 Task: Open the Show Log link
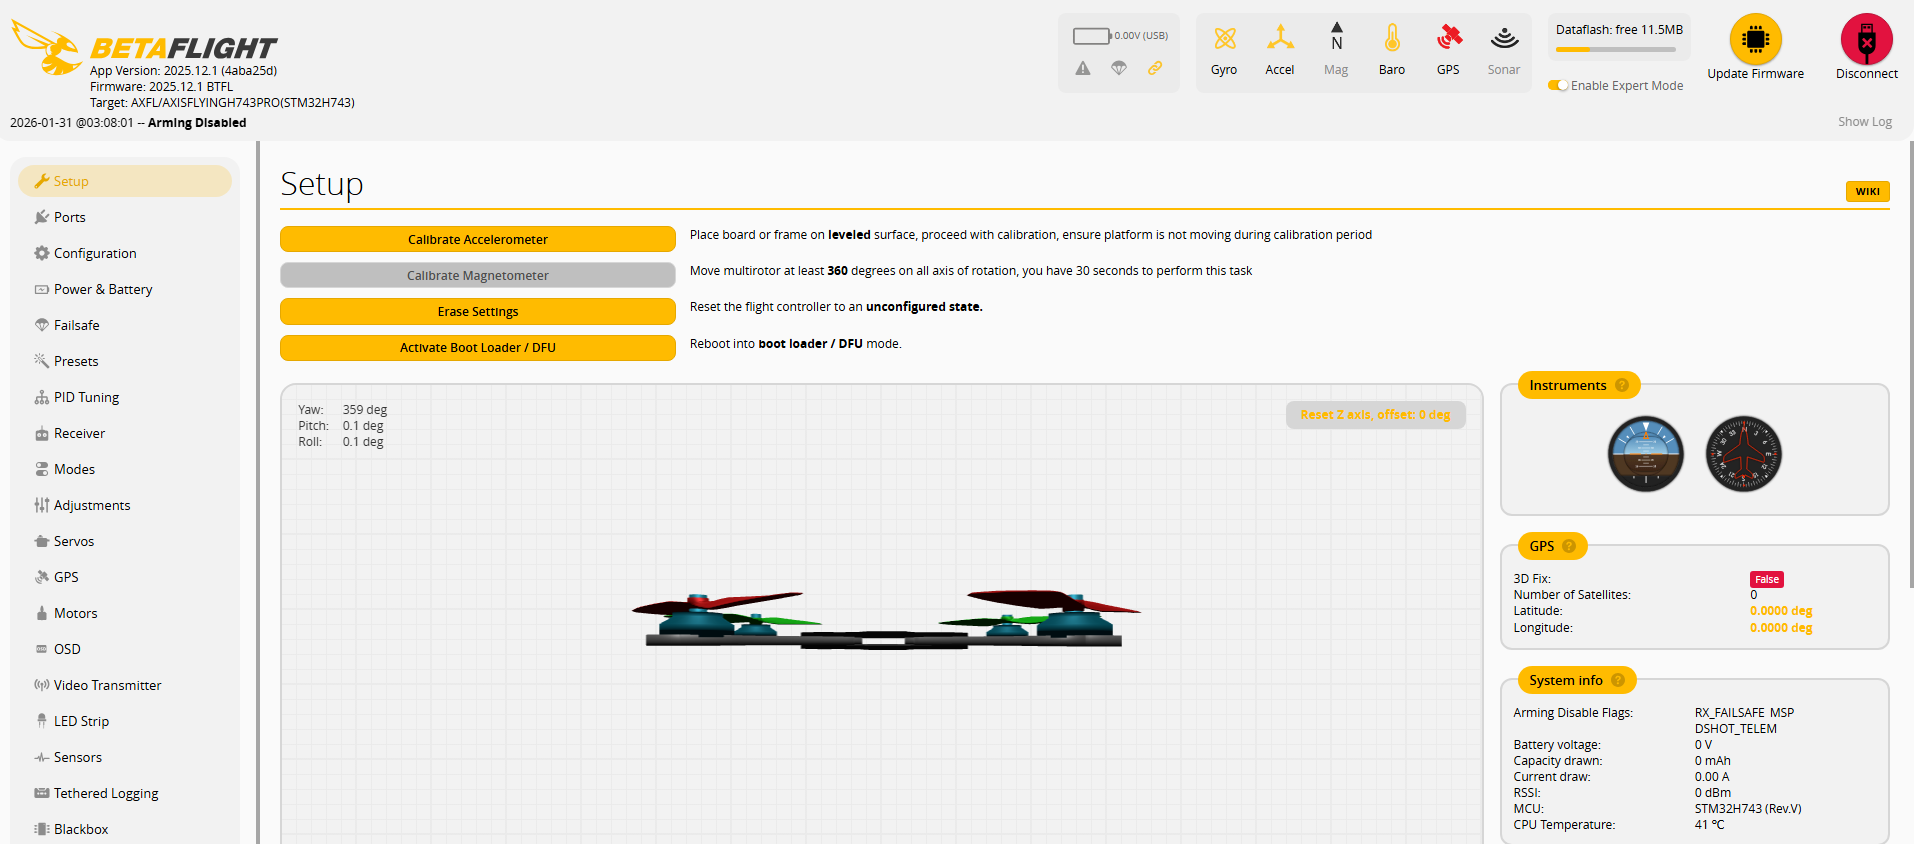(1864, 122)
